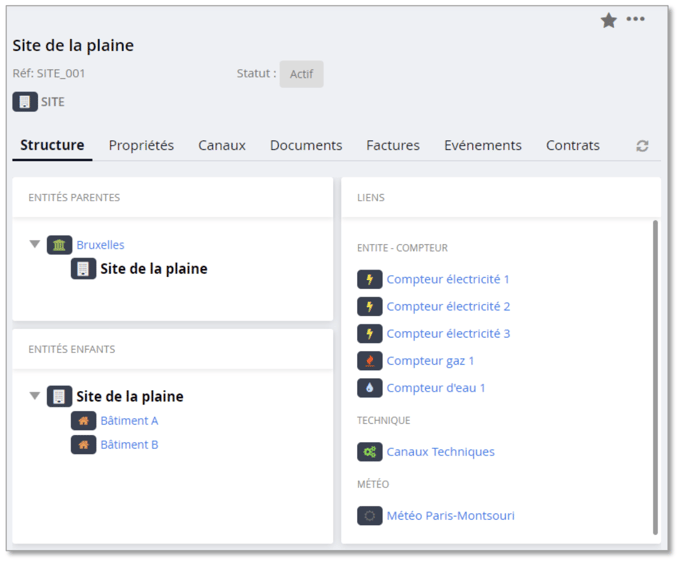
Task: Open the Factures tab
Action: click(393, 145)
